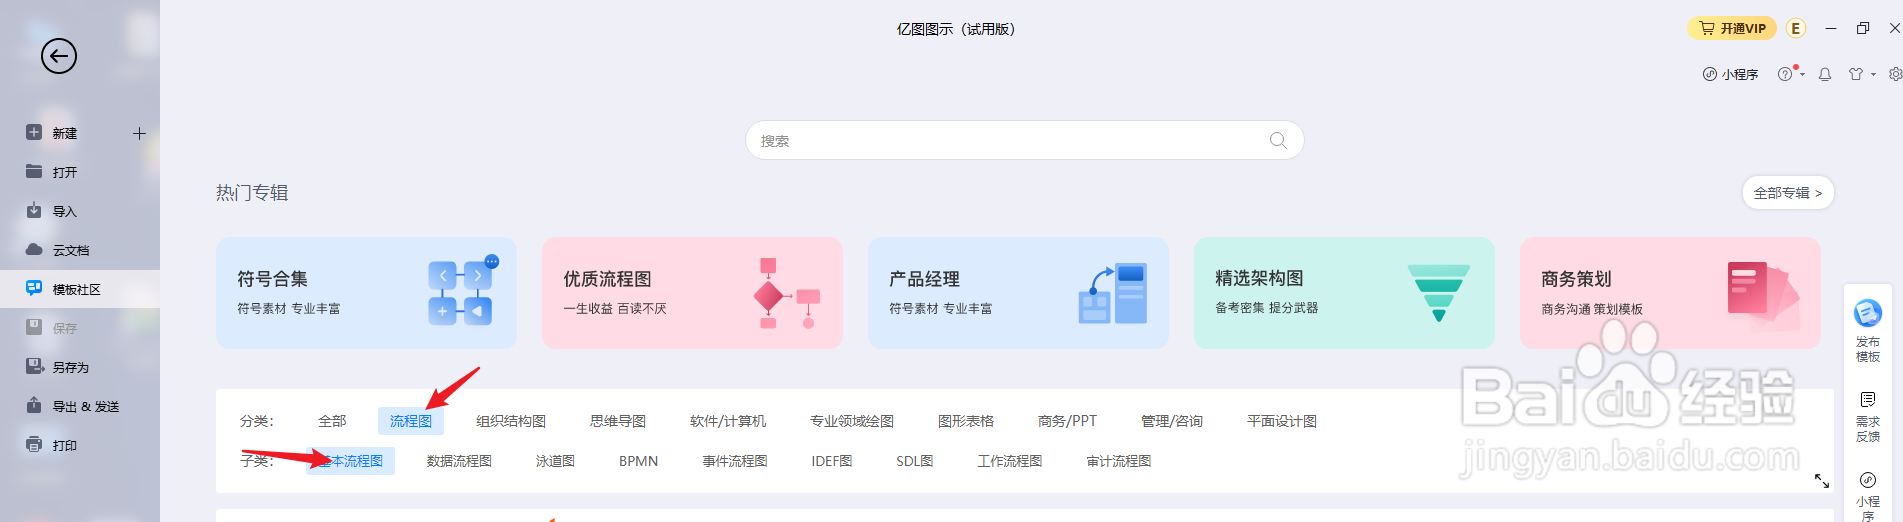The image size is (1903, 522).
Task: Select the 平面设计图 category tab
Action: pos(1282,421)
